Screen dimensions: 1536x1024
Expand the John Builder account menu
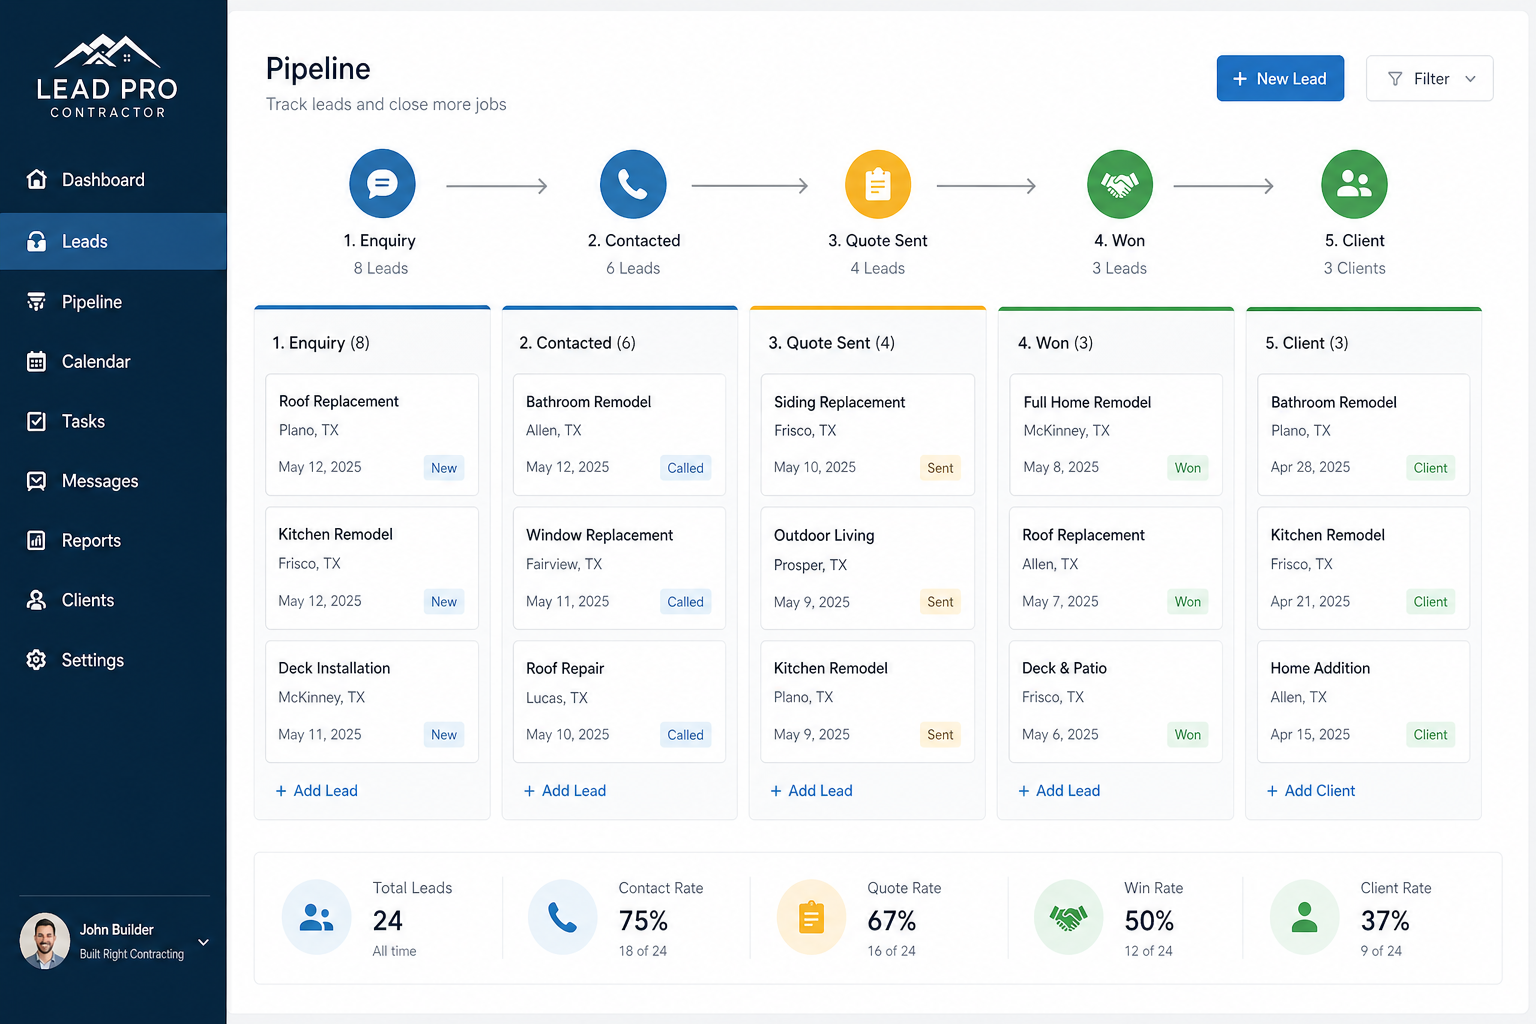coord(203,942)
